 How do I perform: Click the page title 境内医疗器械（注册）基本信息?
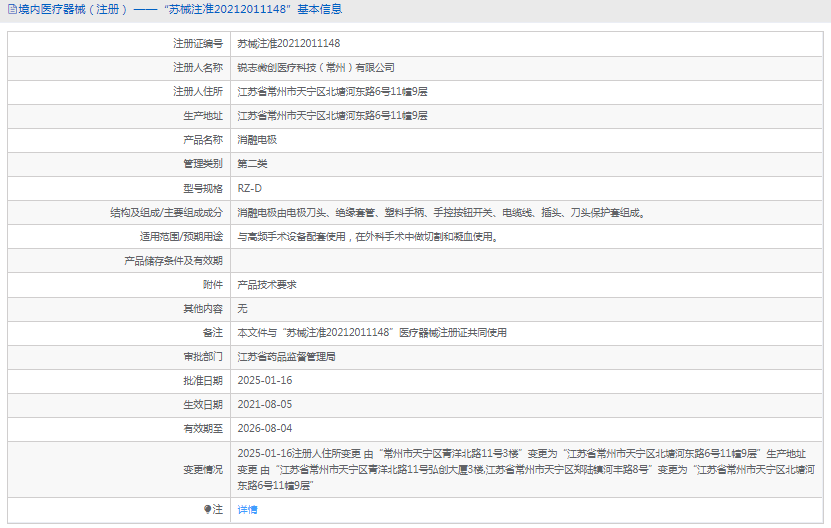coord(180,10)
